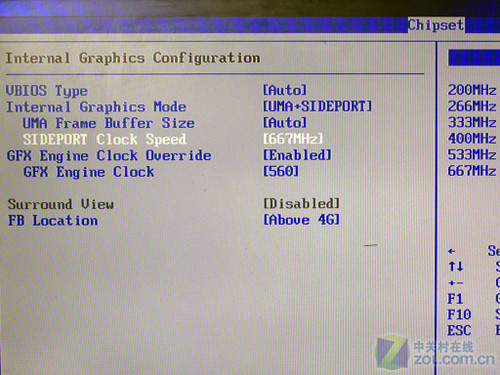Open the Chipset tab
The image size is (500, 375).
click(436, 25)
